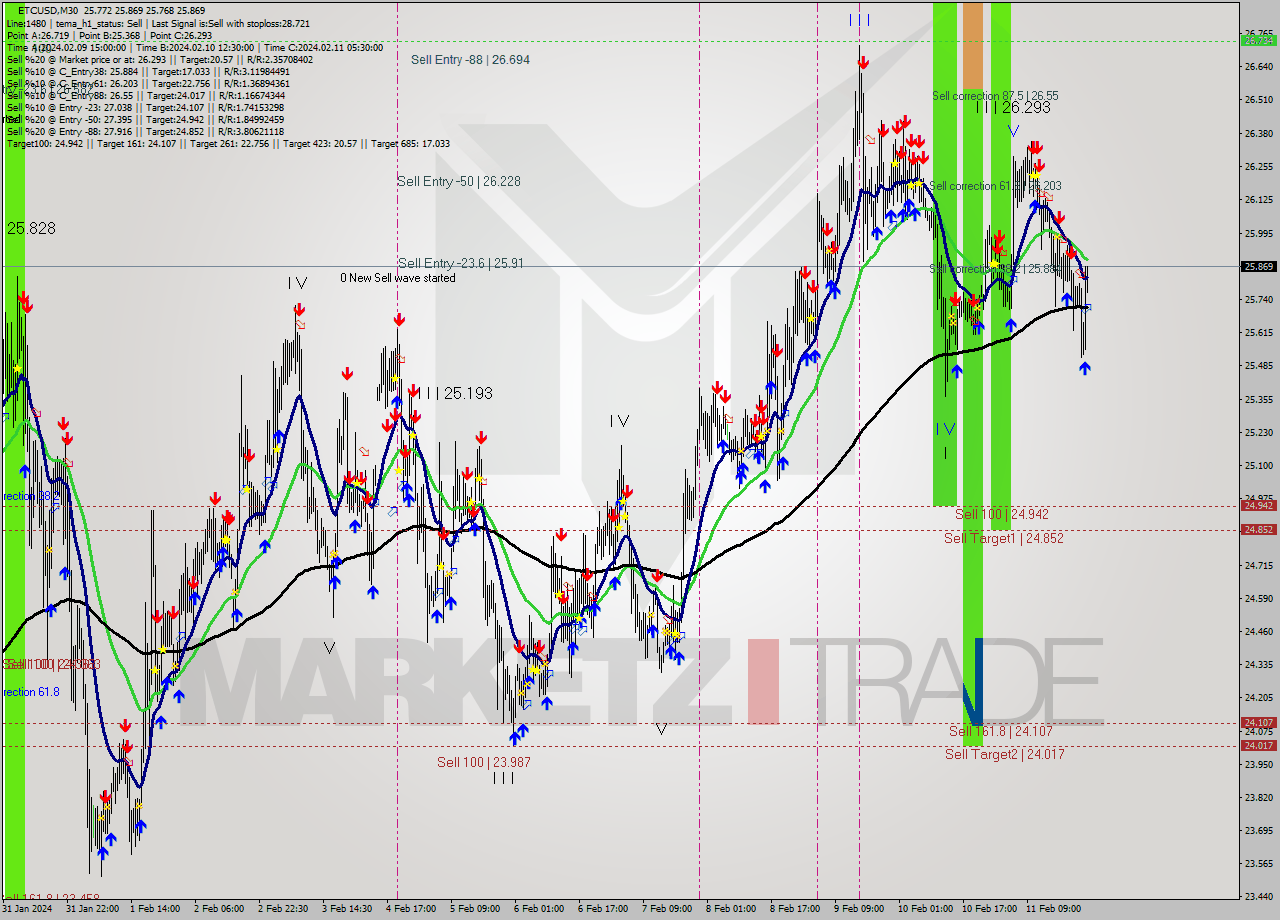
Task: Click the red 24.017 price tag on axis
Action: [1258, 746]
